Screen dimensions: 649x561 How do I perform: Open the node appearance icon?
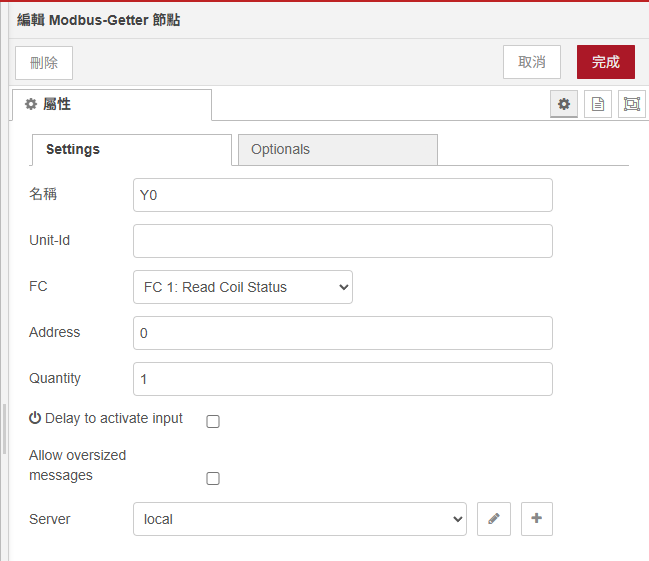coord(631,104)
